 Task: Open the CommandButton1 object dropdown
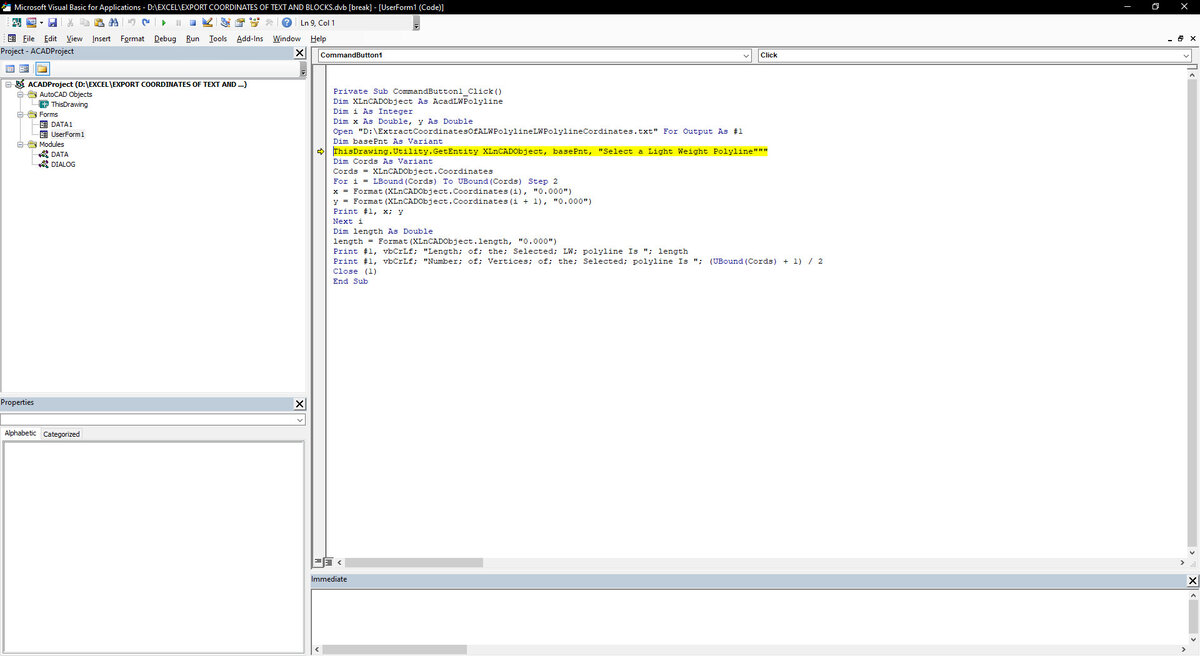point(535,55)
